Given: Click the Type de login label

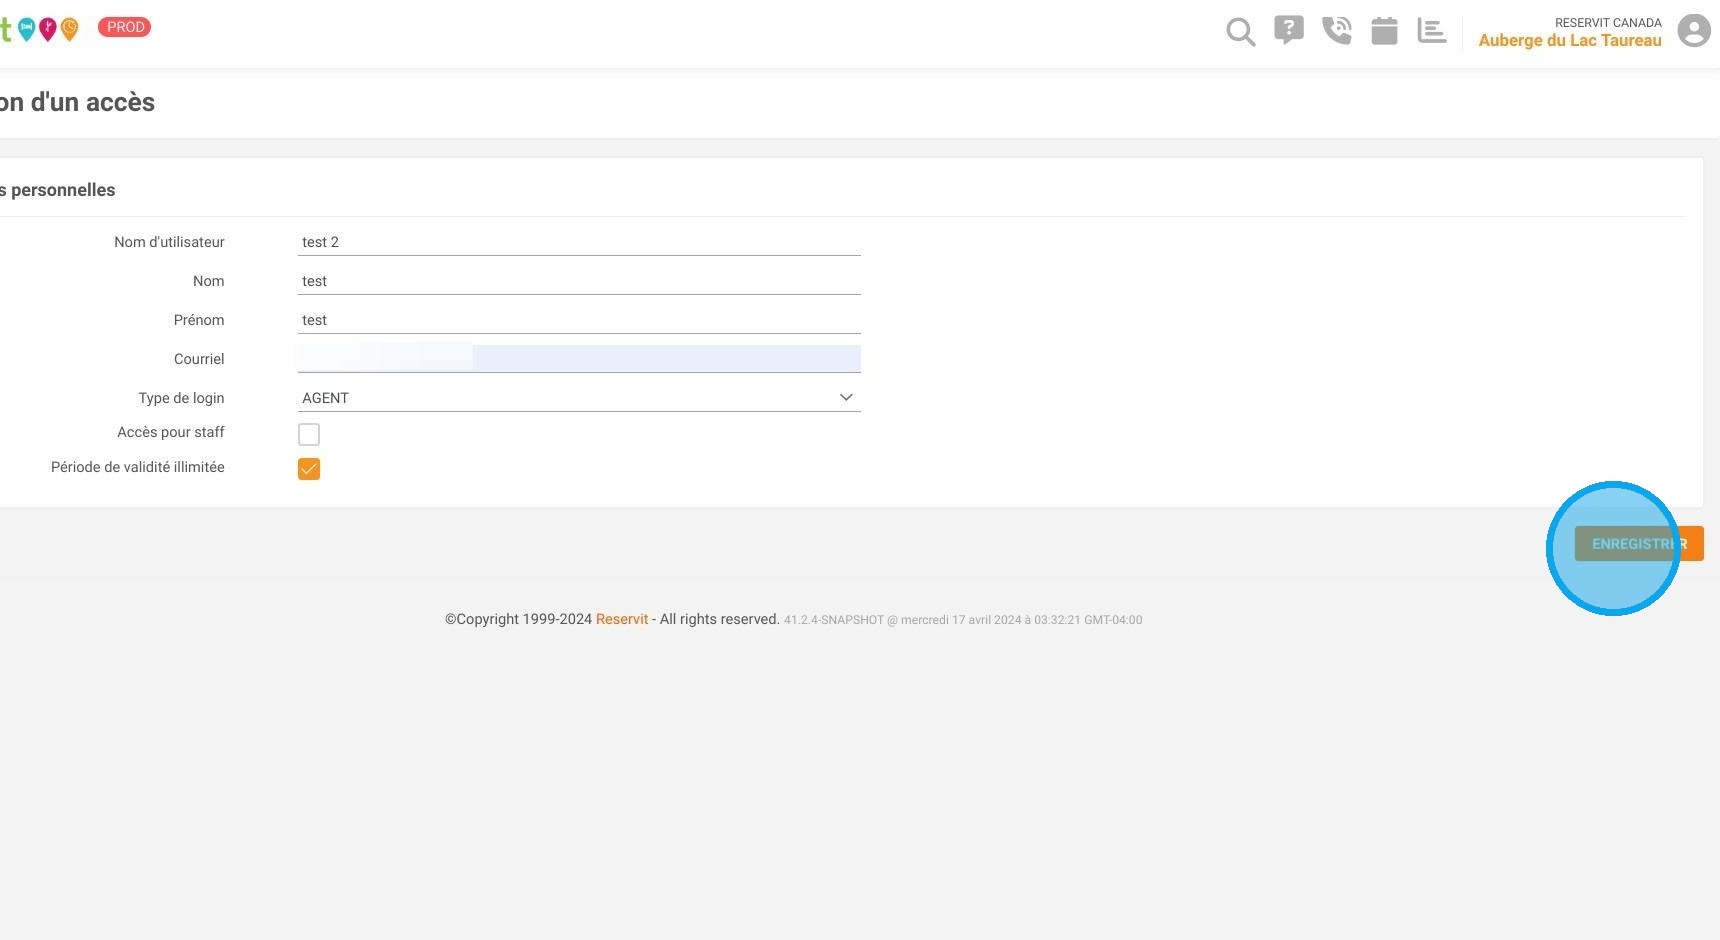Looking at the screenshot, I should [181, 398].
